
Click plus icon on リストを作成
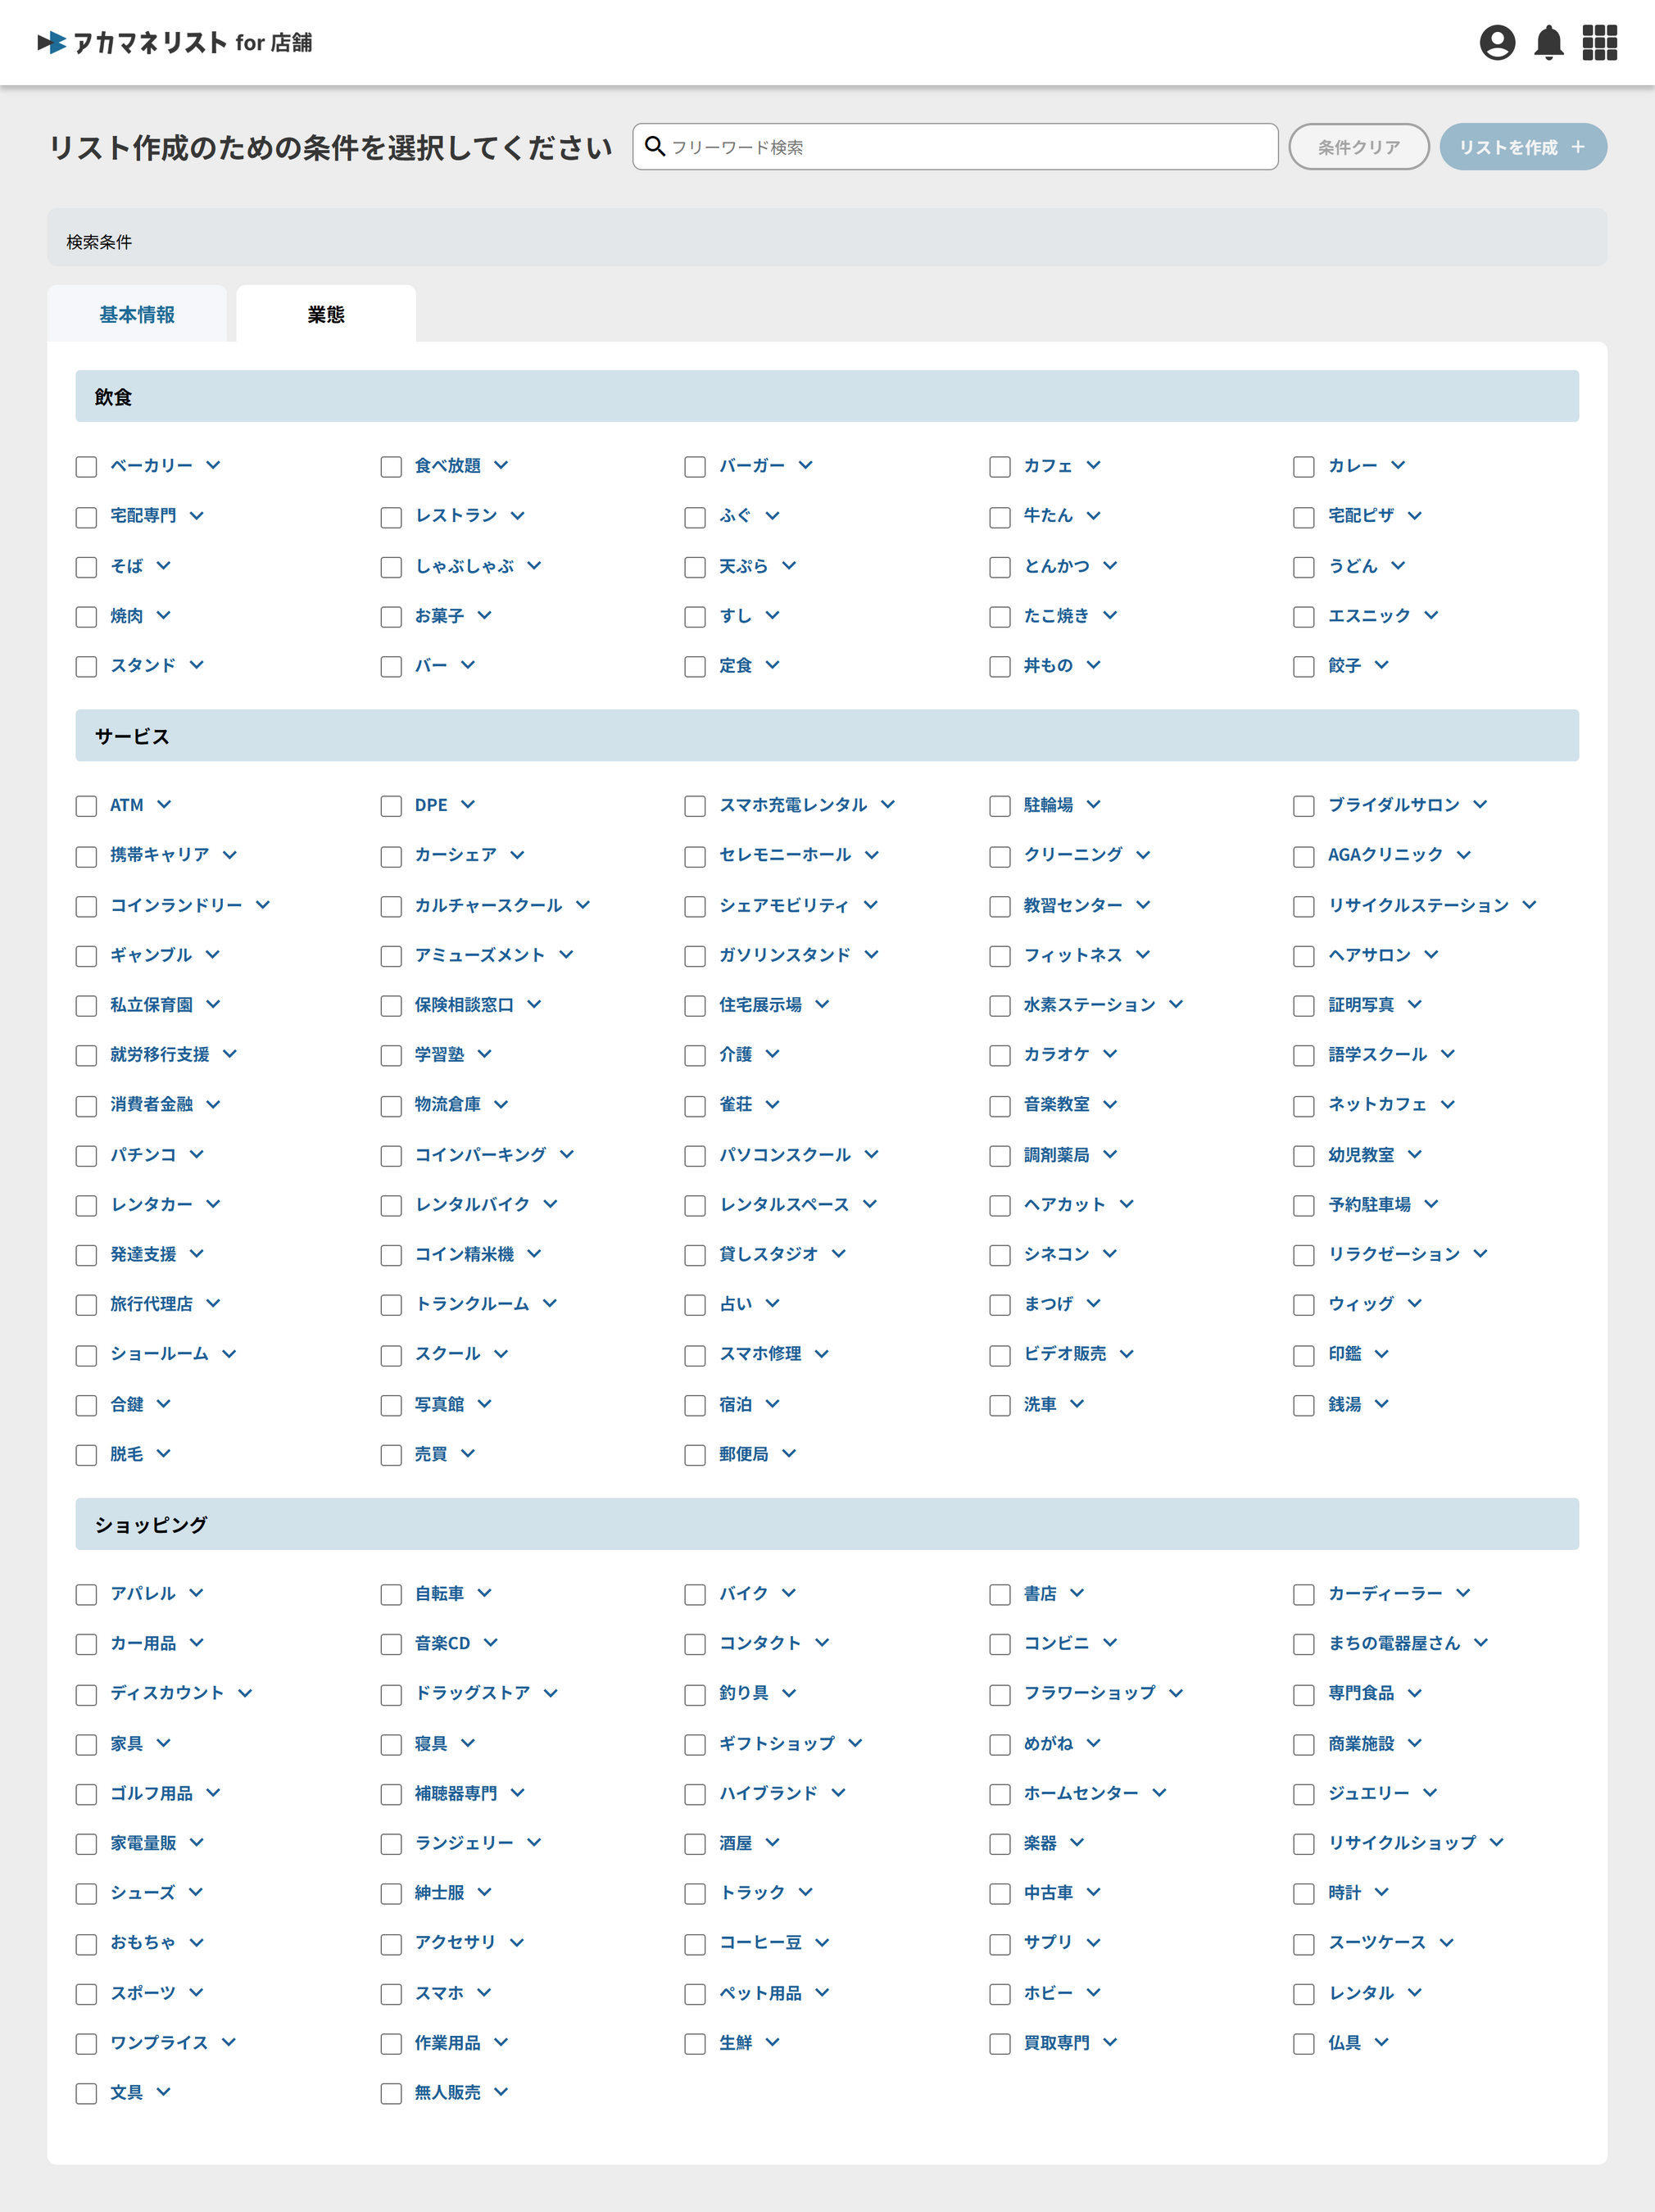click(x=1578, y=147)
